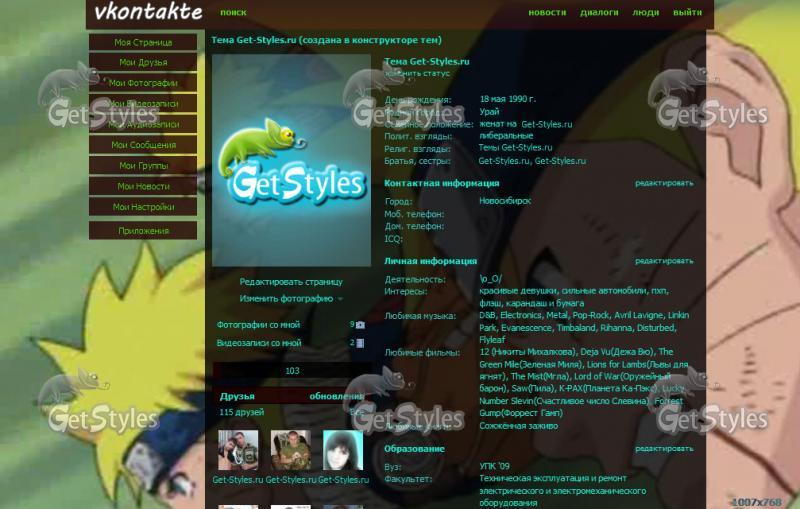Click the 103 rating bar

(292, 371)
